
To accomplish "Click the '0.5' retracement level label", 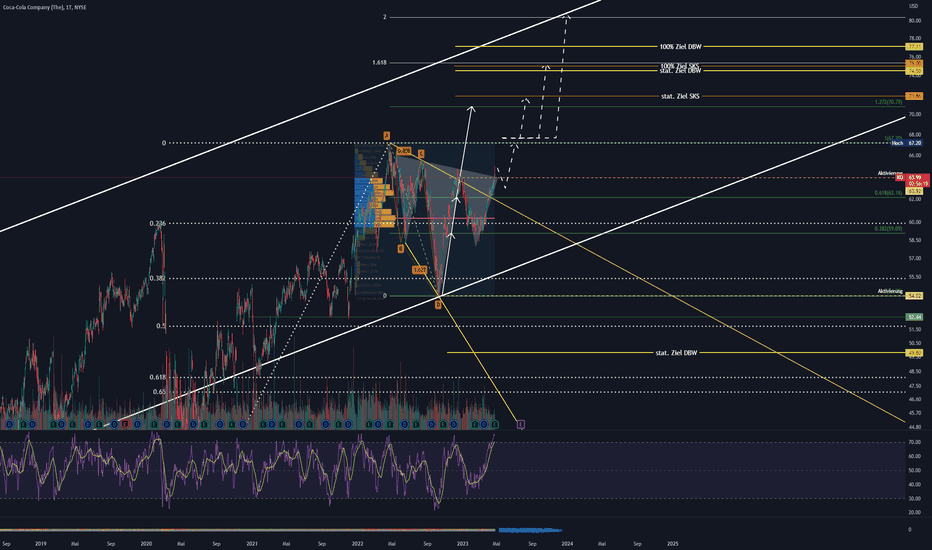I will [161, 326].
